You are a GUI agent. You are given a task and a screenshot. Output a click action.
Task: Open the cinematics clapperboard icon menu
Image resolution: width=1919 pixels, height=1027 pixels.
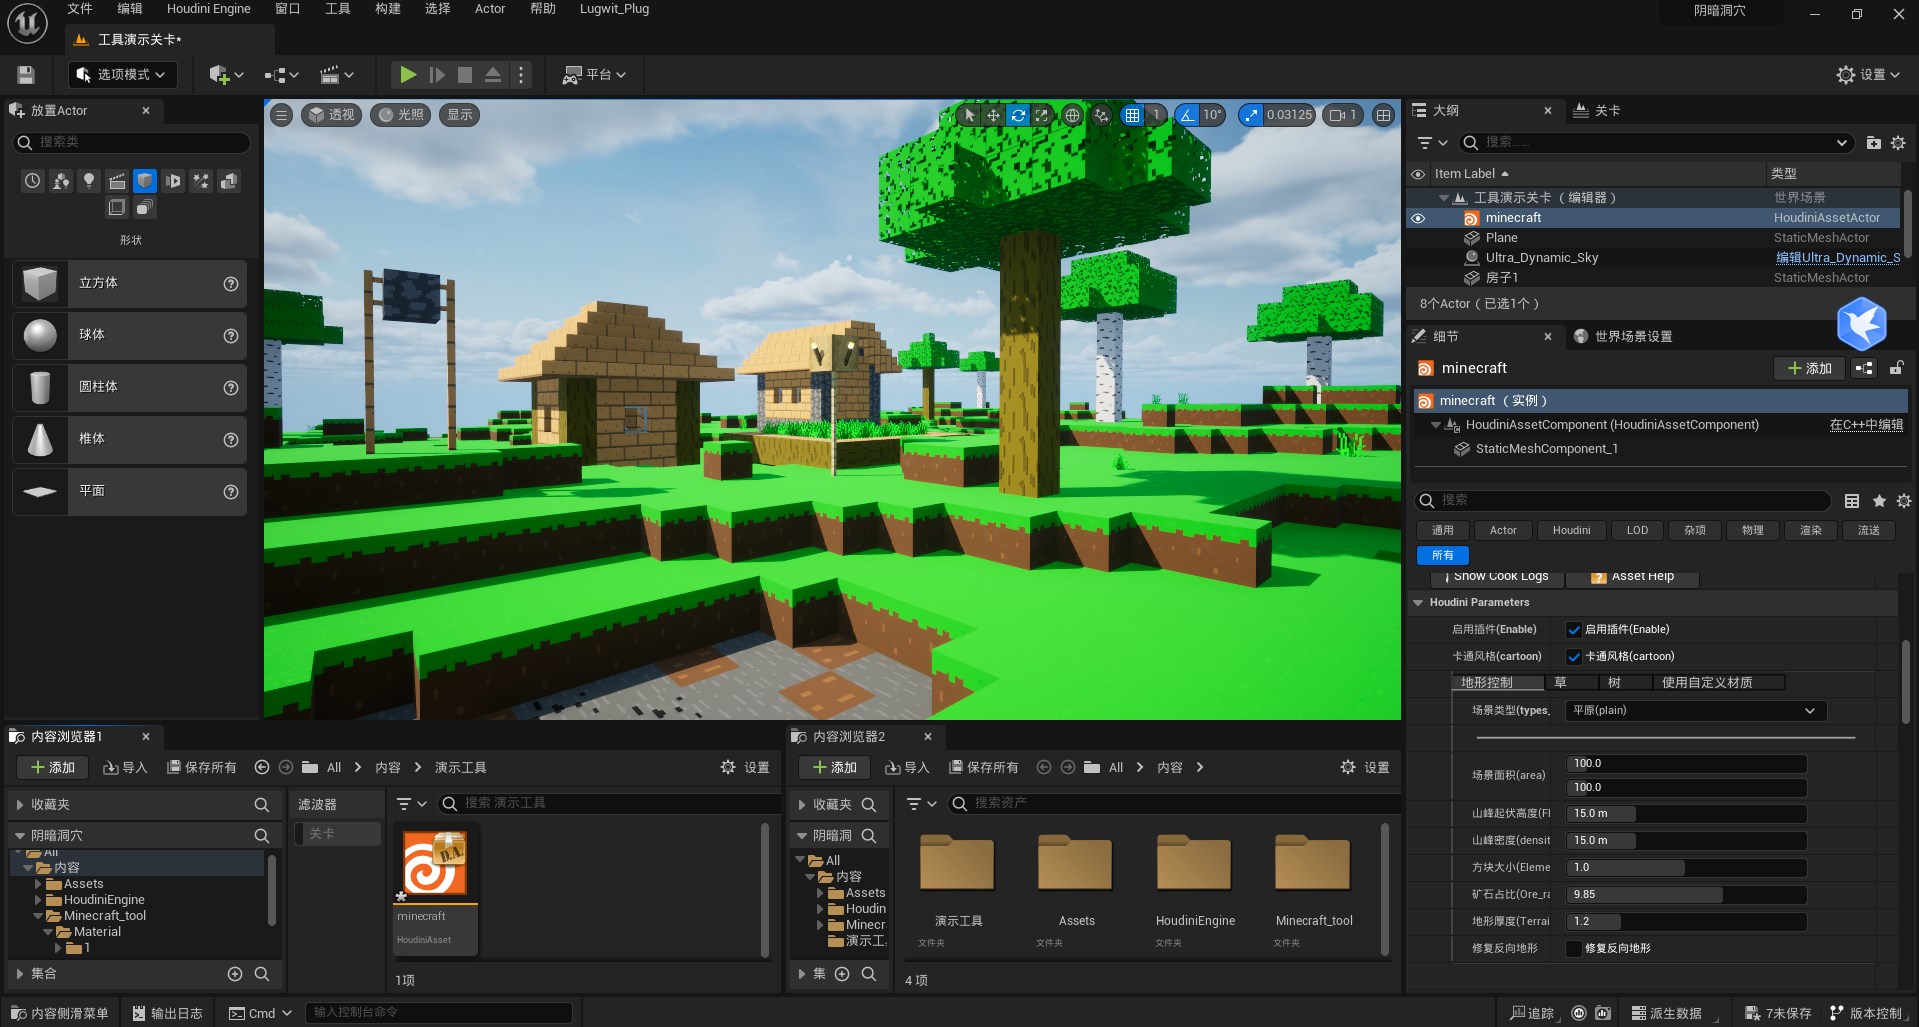coord(337,75)
